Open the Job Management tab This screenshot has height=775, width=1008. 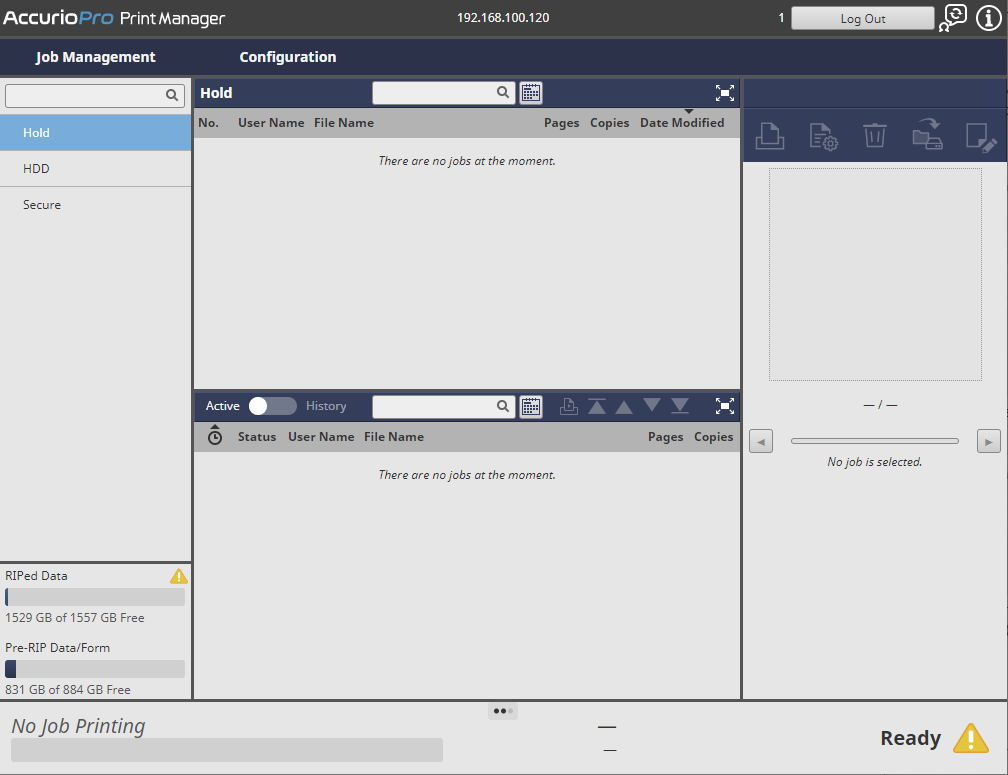[95, 57]
